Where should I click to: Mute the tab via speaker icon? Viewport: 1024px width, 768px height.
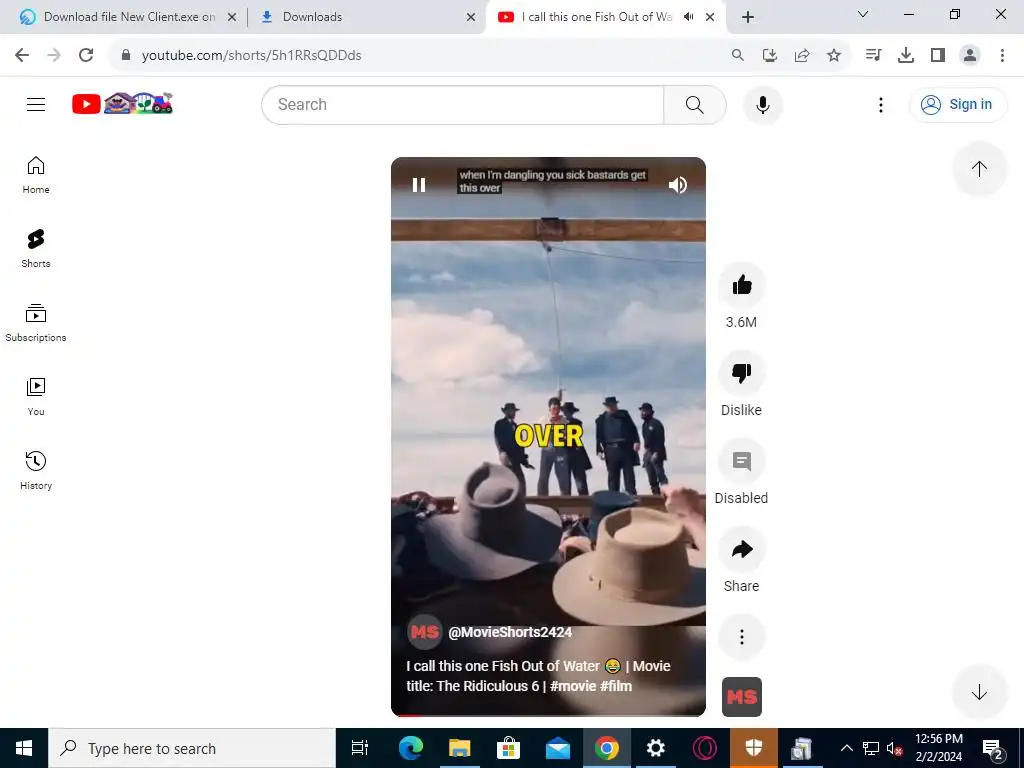point(688,17)
